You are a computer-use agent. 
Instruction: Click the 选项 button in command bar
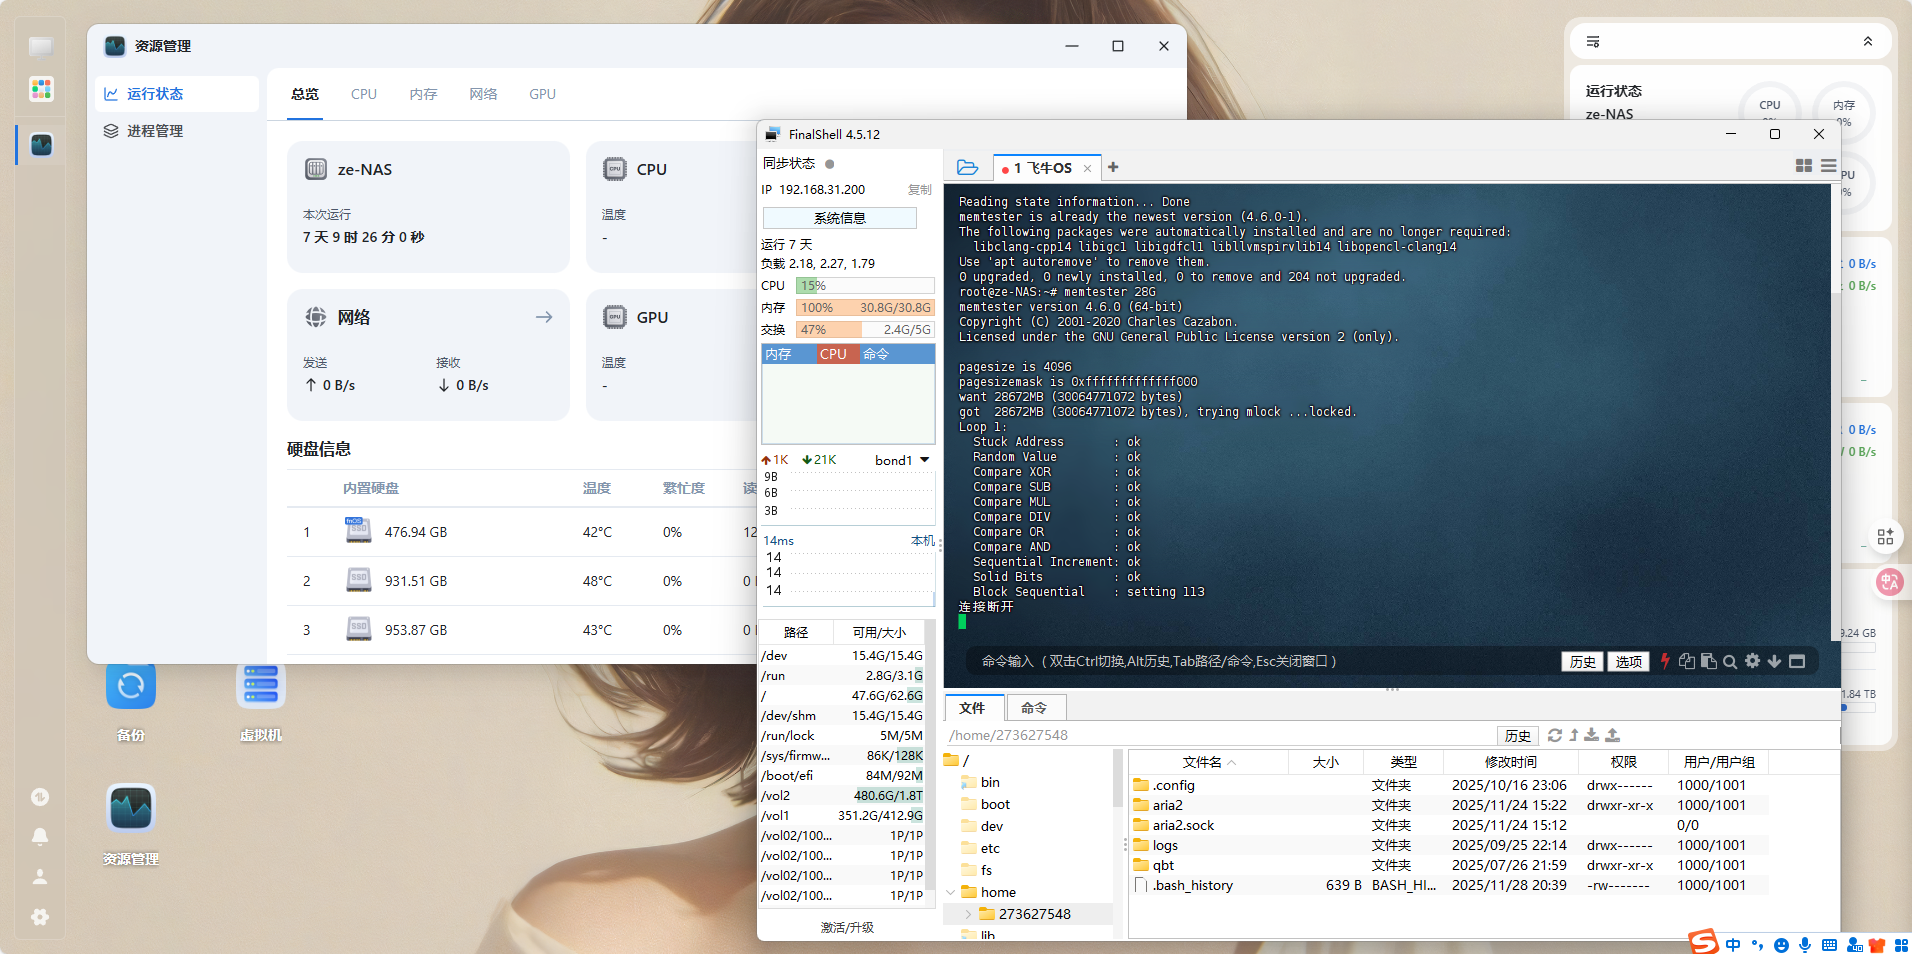tap(1628, 661)
